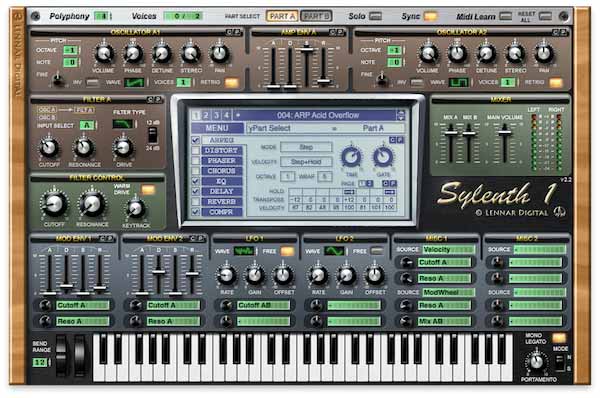Select the PHASER effect tab
600x398 pixels.
[222, 160]
